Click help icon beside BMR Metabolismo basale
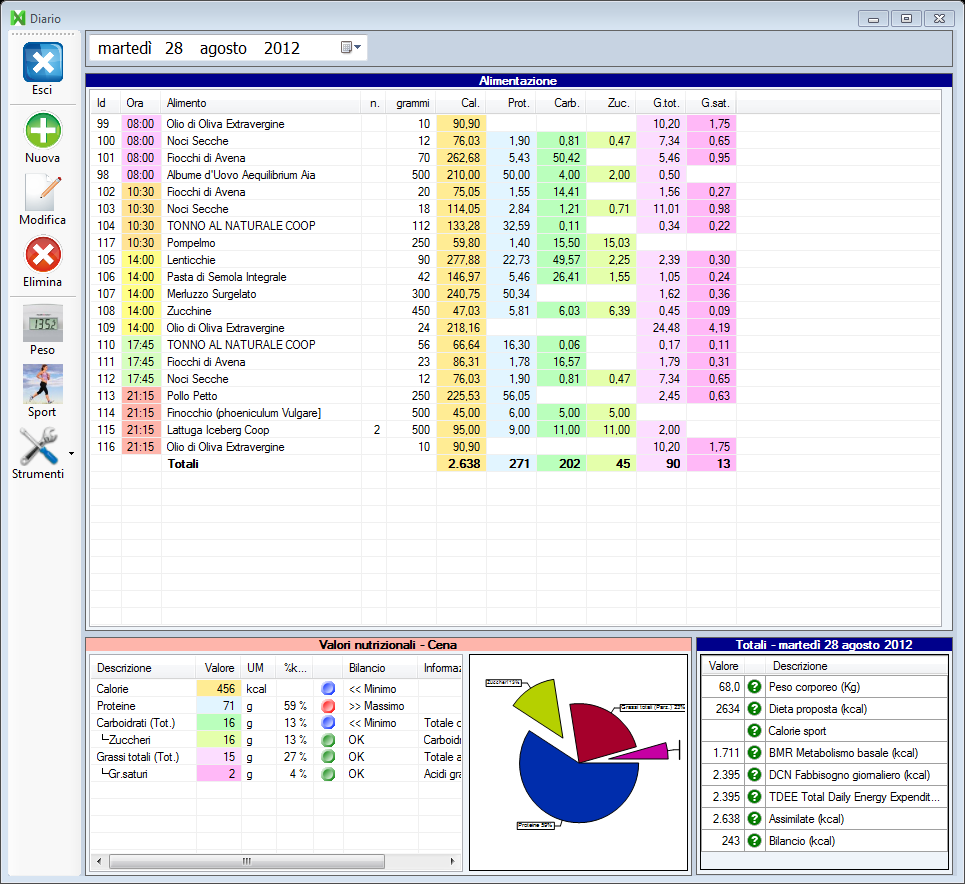 pyautogui.click(x=755, y=753)
